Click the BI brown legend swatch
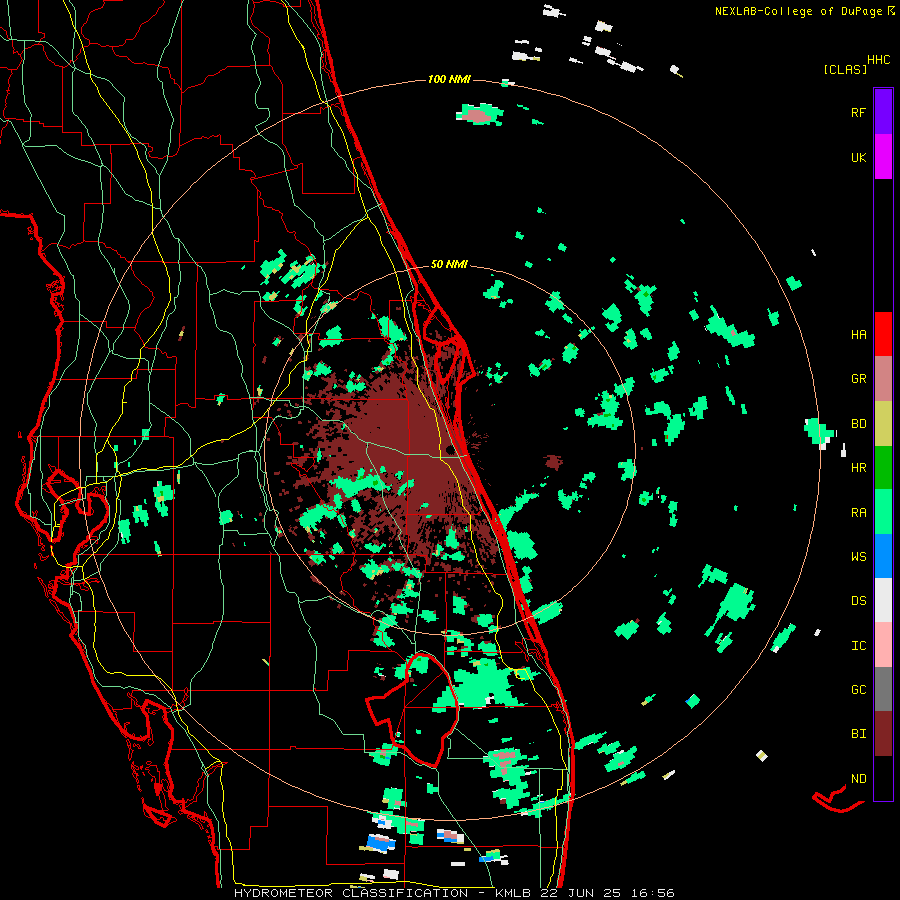The width and height of the screenshot is (900, 900). click(x=883, y=734)
